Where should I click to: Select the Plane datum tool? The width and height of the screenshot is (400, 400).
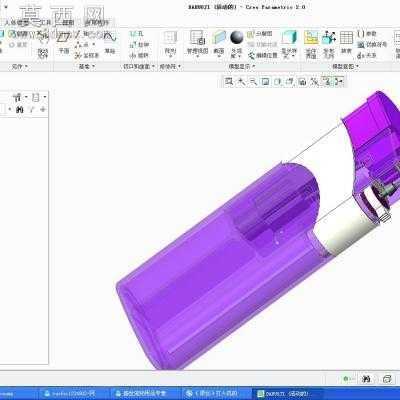click(64, 41)
